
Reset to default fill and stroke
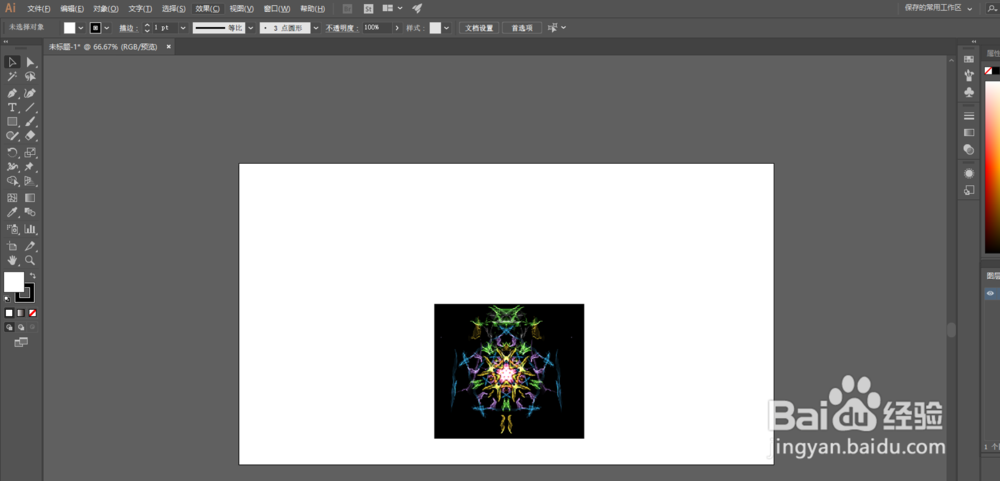point(7,299)
